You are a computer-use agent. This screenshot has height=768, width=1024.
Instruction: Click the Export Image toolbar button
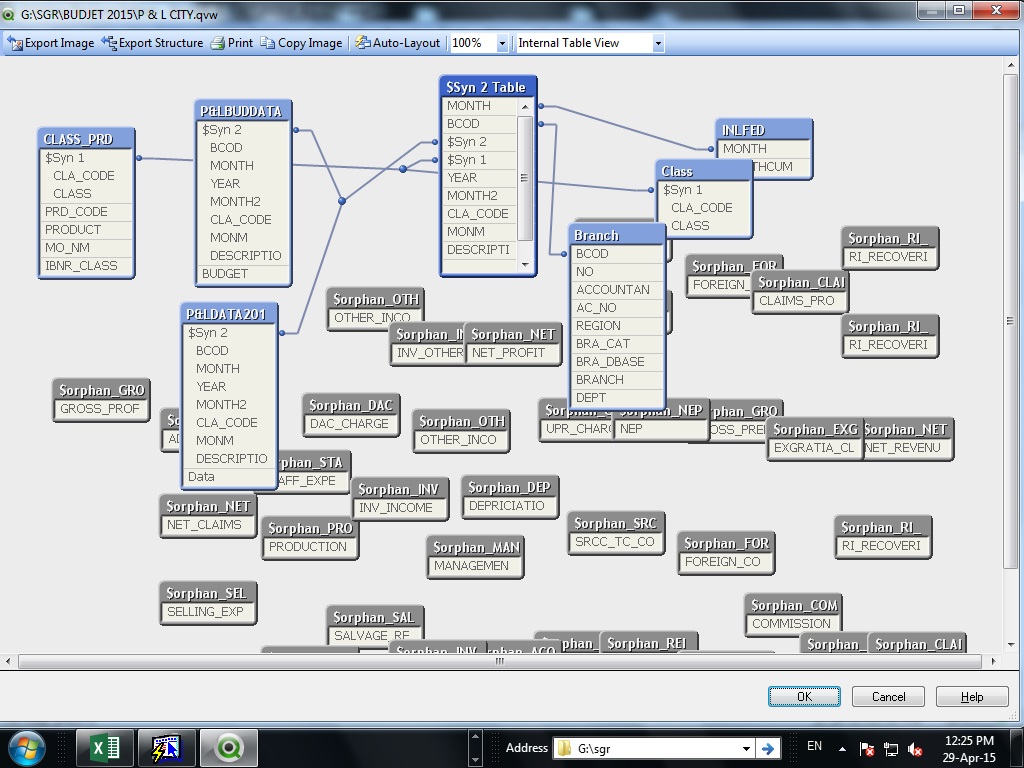click(51, 43)
